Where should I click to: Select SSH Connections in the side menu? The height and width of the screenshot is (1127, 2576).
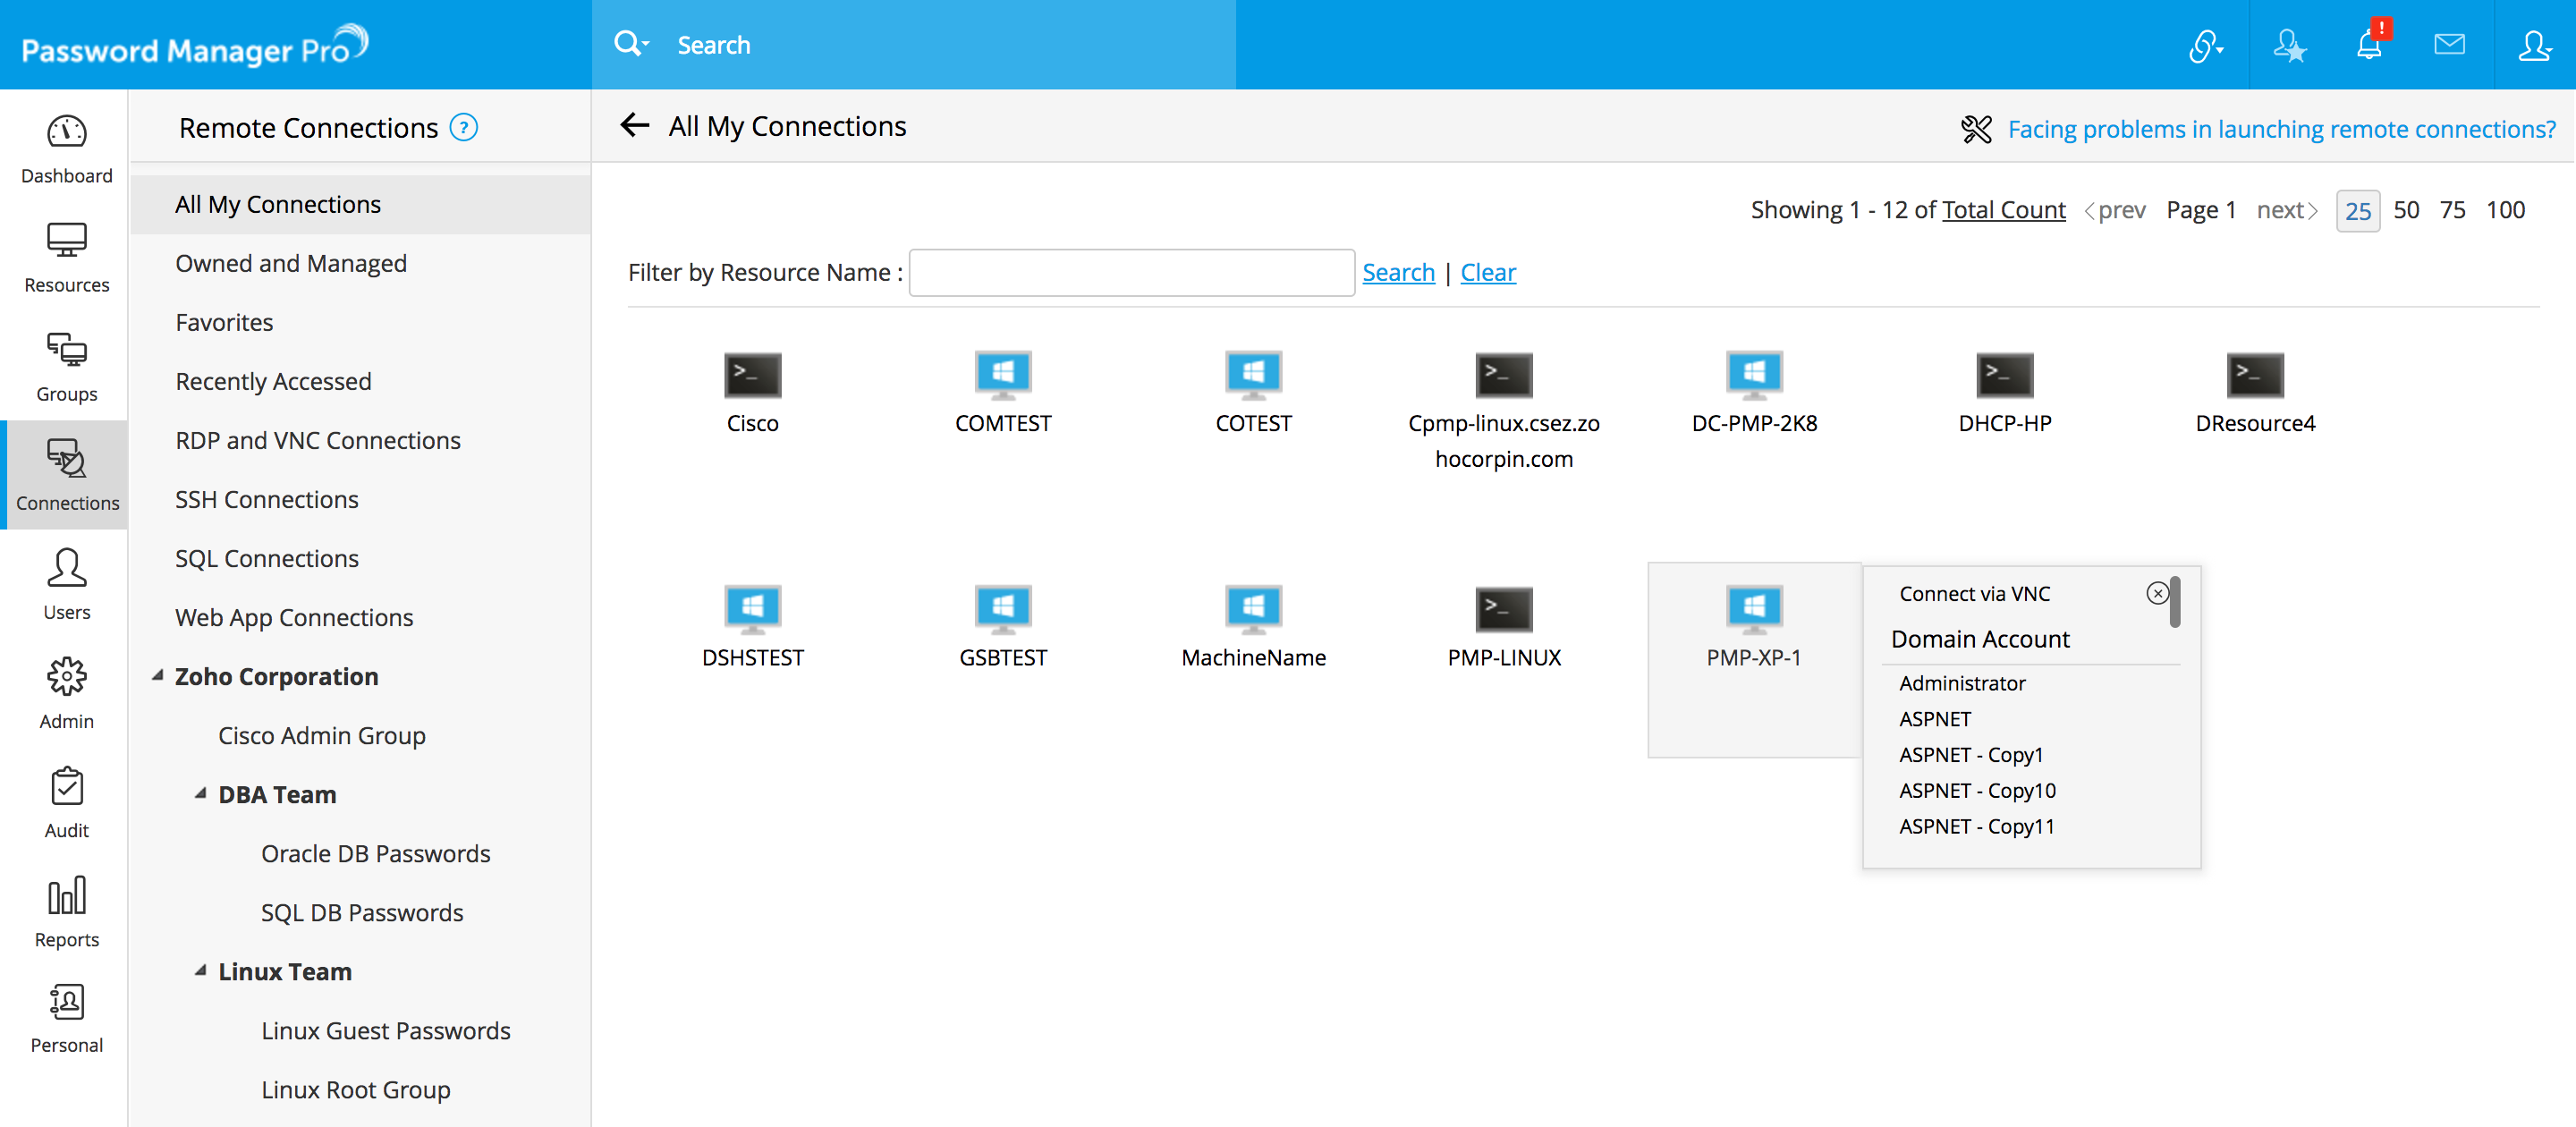coord(266,500)
